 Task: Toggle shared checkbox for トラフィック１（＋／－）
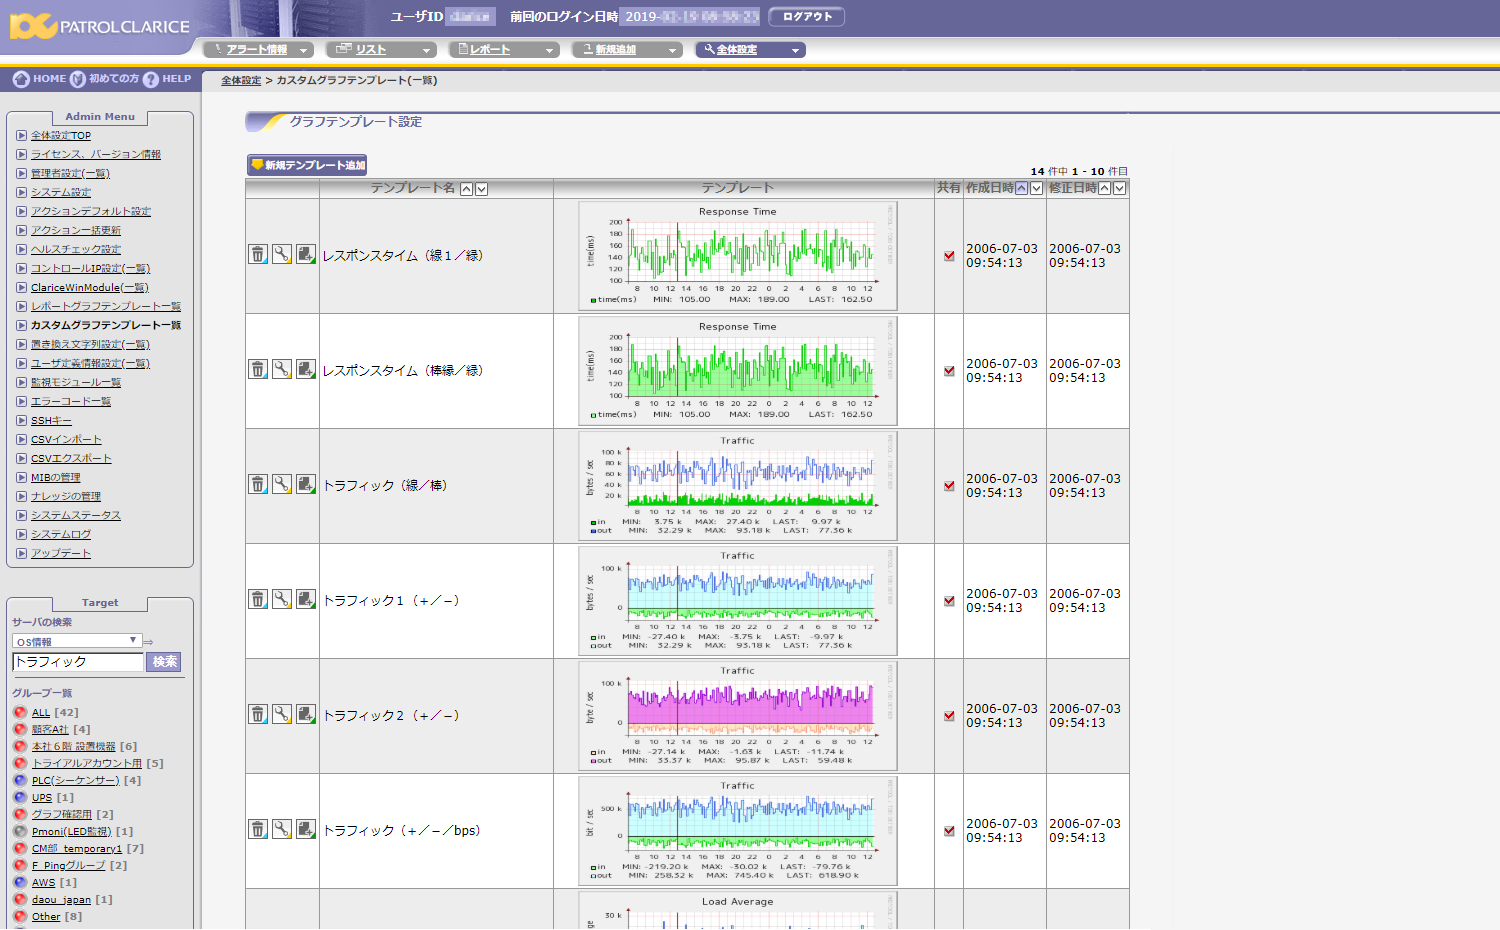pos(949,601)
